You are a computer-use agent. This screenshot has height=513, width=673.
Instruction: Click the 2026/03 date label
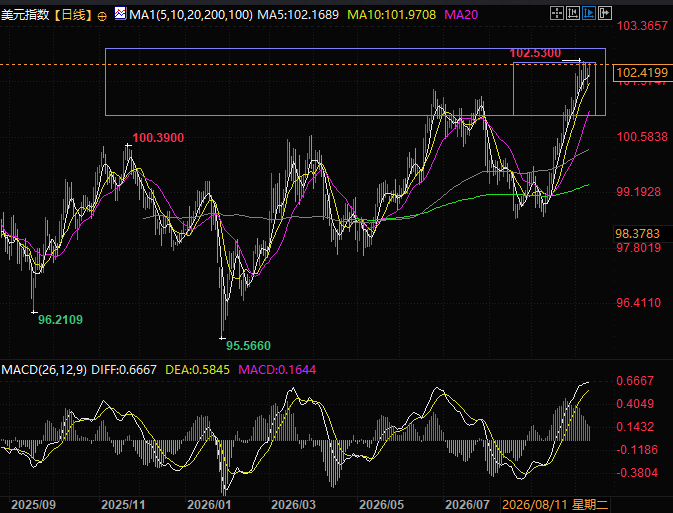(x=294, y=505)
